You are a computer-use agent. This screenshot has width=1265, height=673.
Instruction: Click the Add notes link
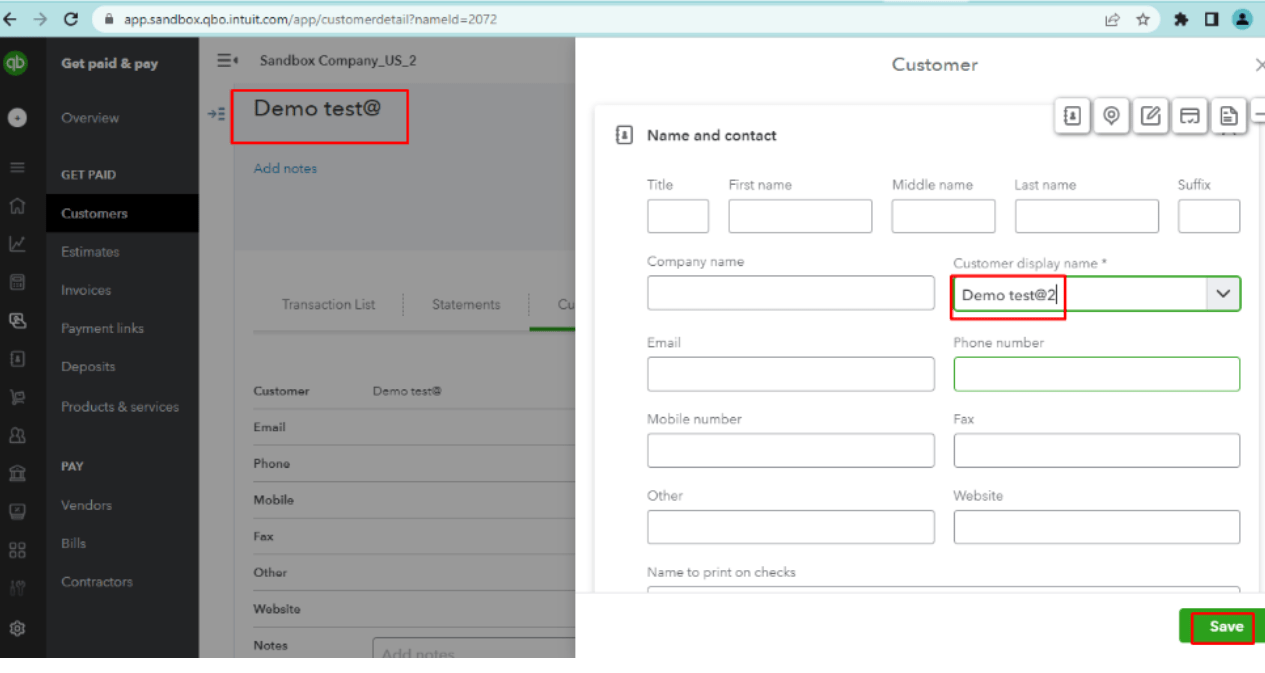[x=285, y=168]
